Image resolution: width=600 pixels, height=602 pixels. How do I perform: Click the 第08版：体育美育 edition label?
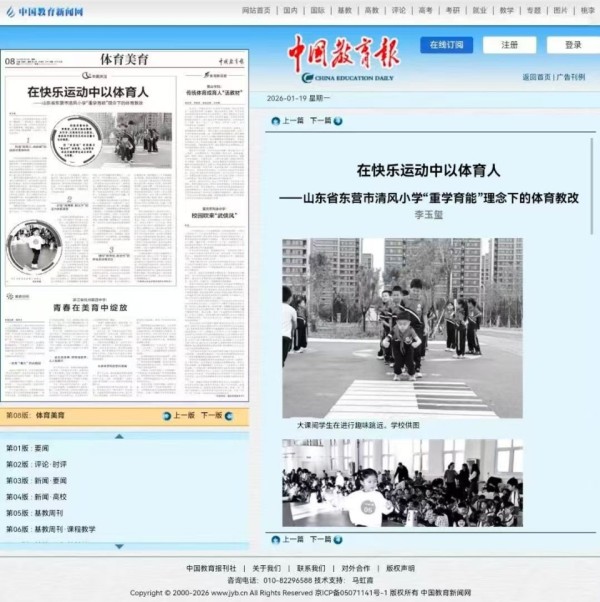tap(35, 415)
